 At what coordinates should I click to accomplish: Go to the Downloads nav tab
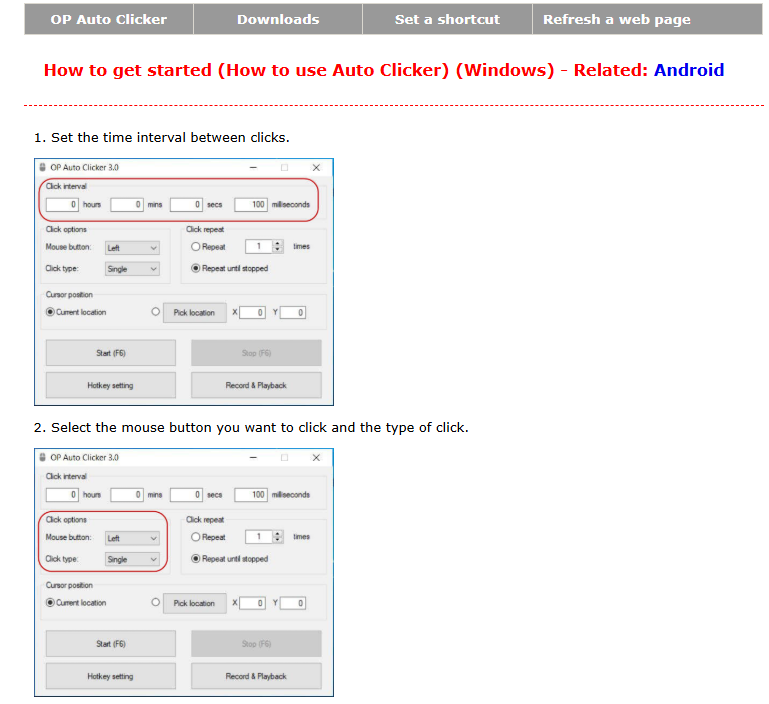coord(278,19)
